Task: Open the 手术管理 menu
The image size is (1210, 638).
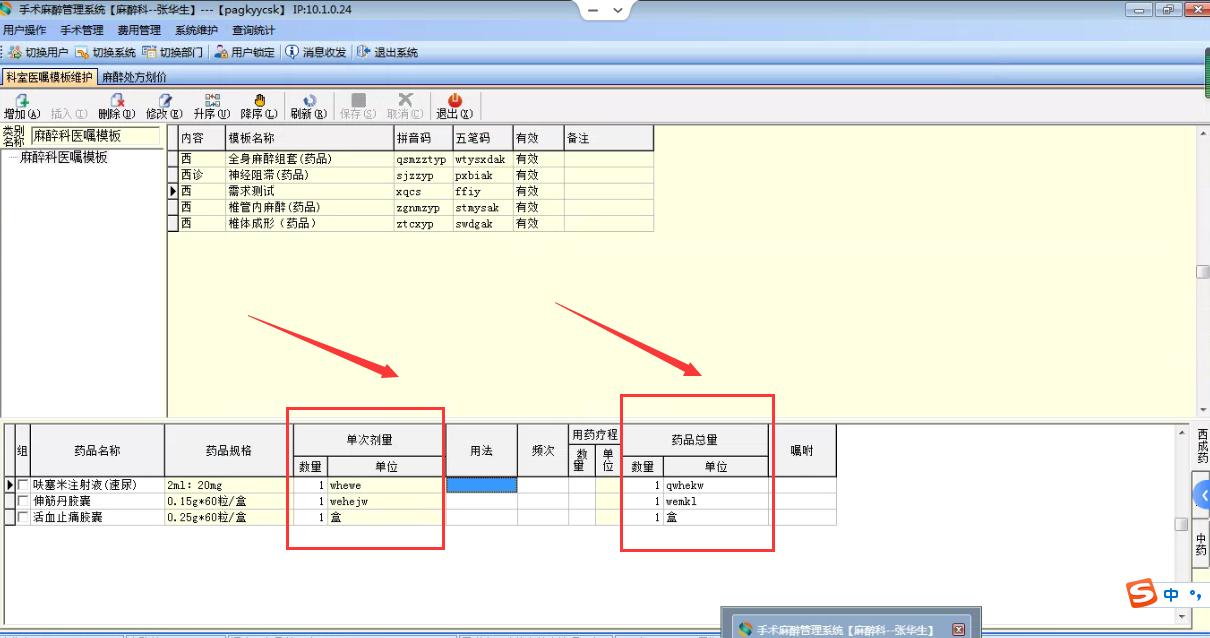Action: [82, 31]
